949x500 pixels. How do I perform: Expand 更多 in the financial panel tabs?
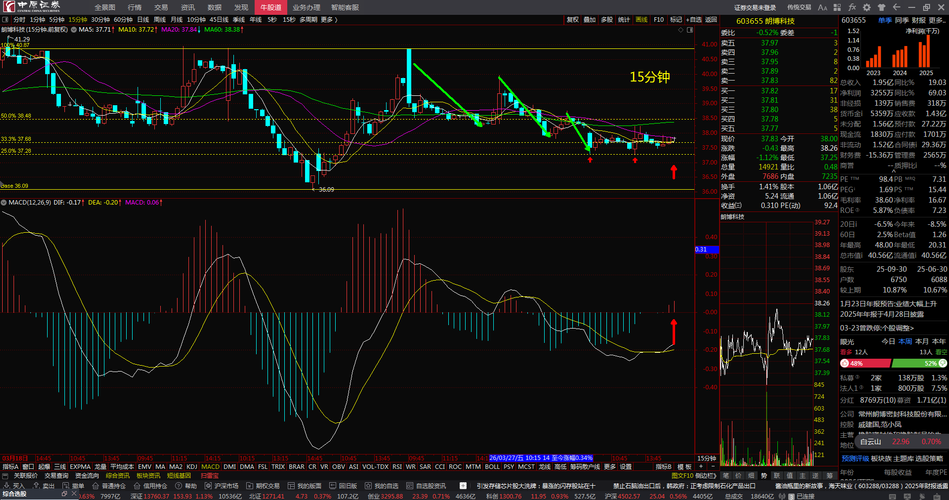[936, 21]
